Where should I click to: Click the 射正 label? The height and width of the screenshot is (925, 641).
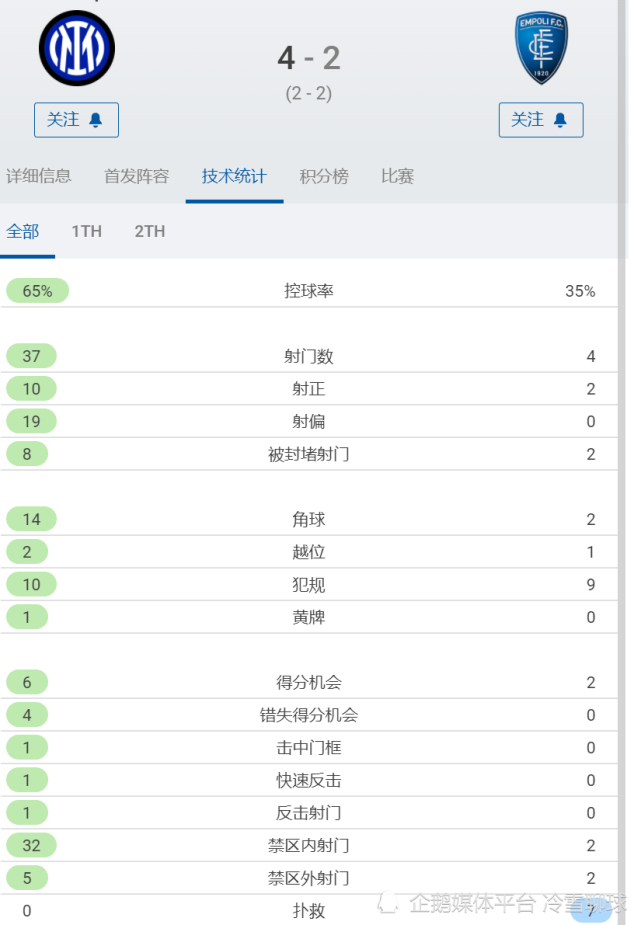[x=309, y=389]
